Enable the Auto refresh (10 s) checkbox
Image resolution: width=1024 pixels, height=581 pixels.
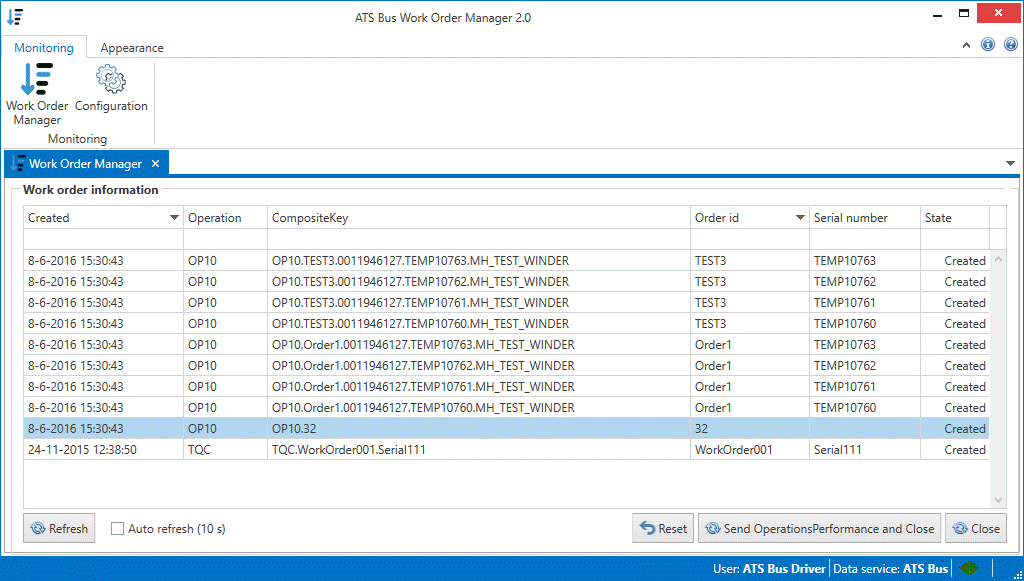tap(118, 528)
